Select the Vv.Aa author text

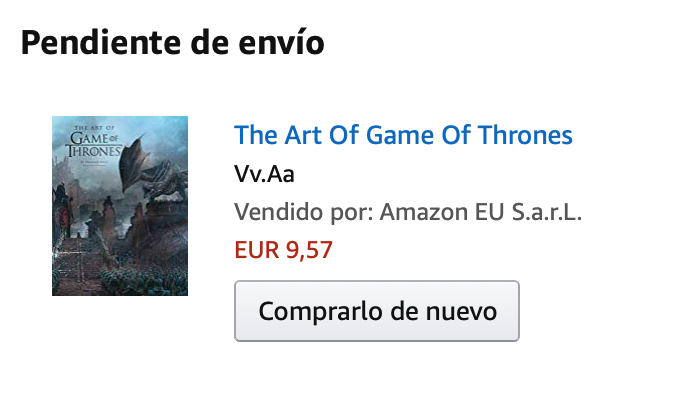(x=264, y=174)
